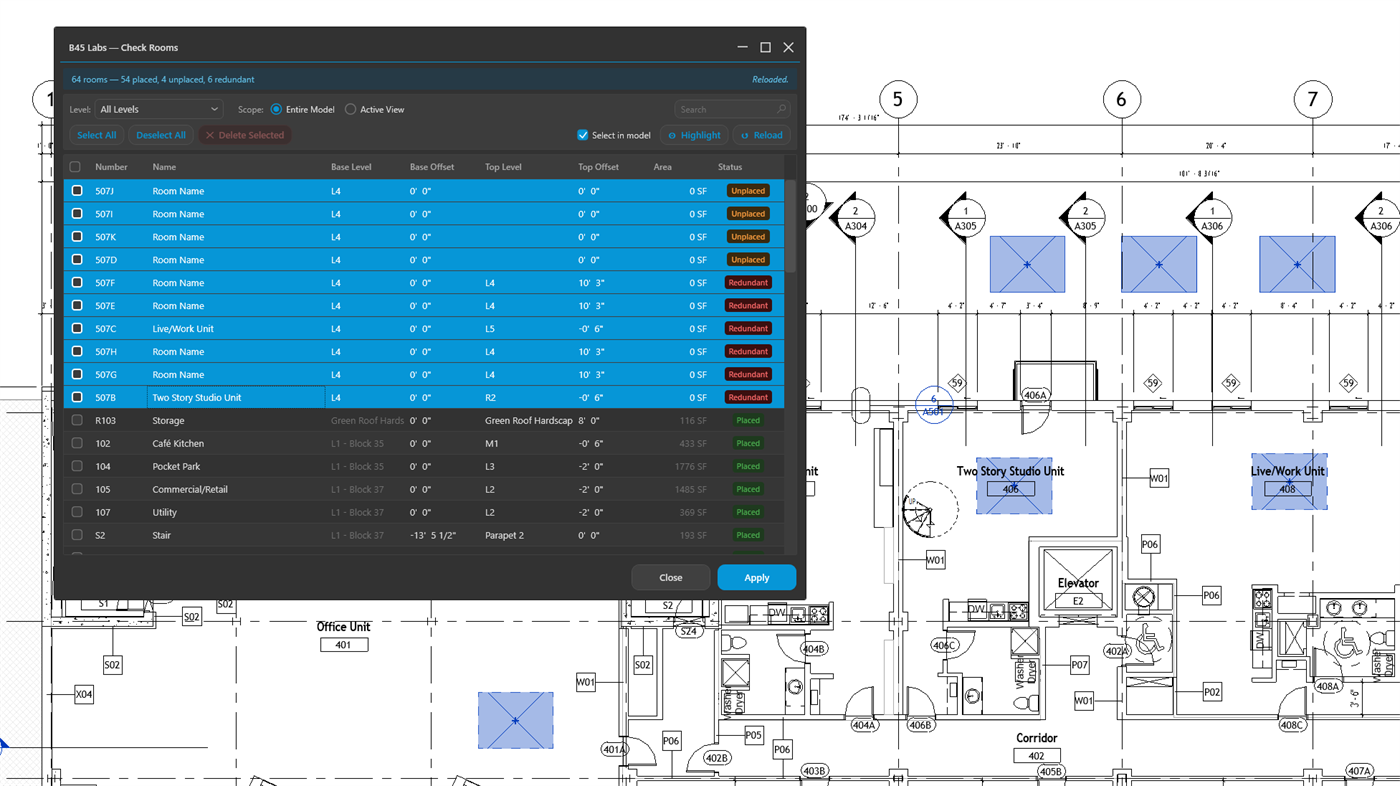Sort by the Number column header
Screen dimensions: 1400x786
pos(112,167)
